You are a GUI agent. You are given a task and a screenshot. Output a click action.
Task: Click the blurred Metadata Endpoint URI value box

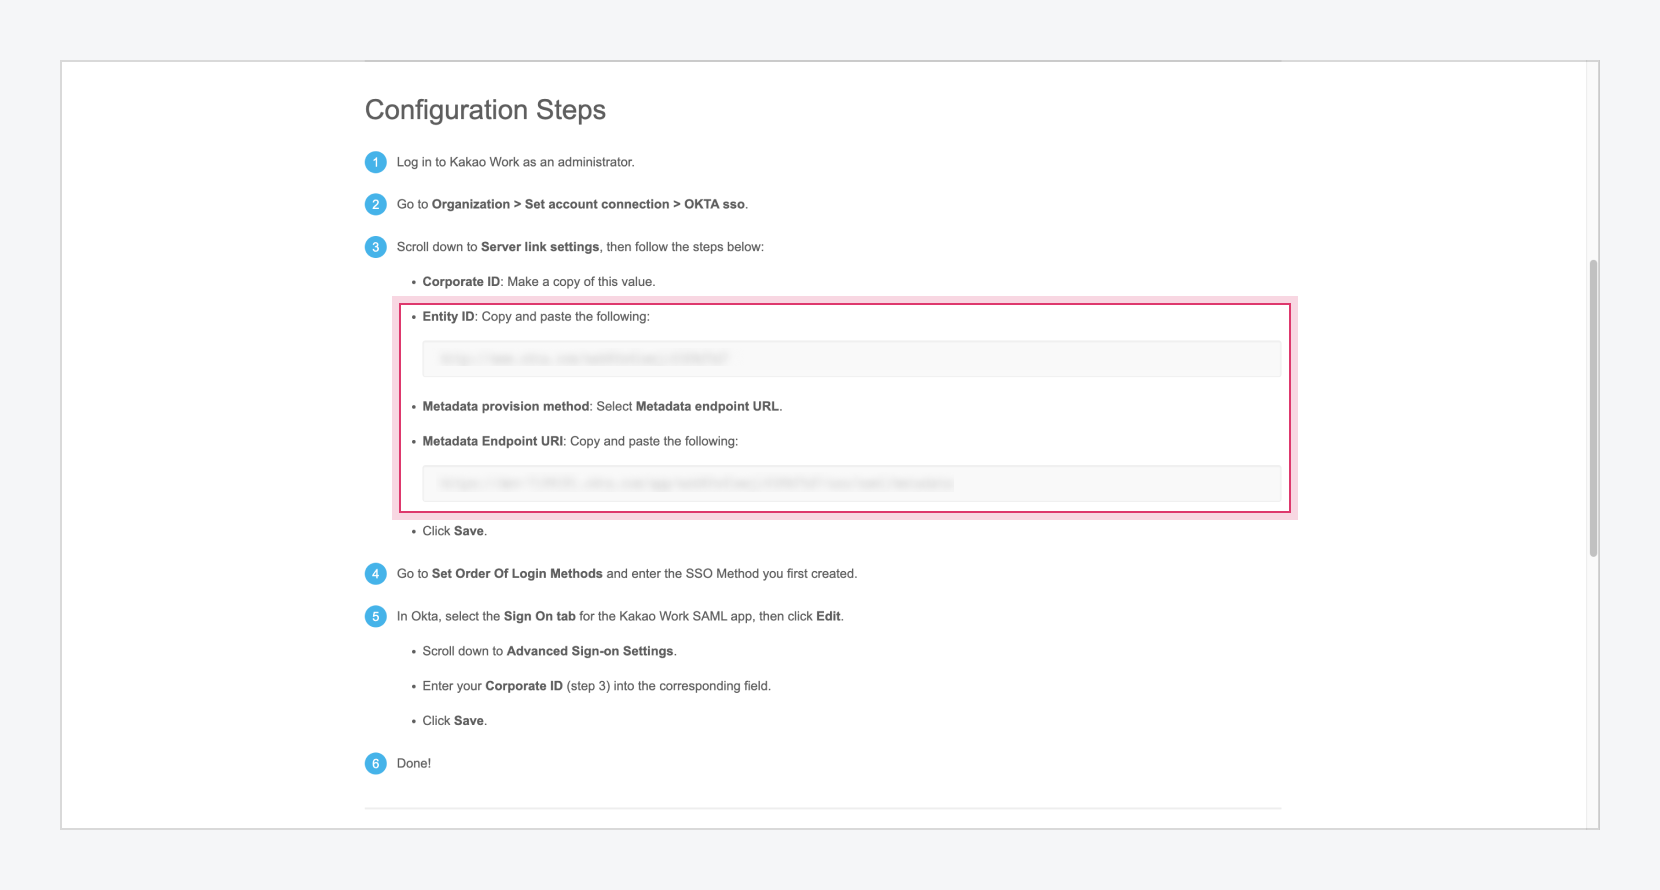click(x=851, y=484)
